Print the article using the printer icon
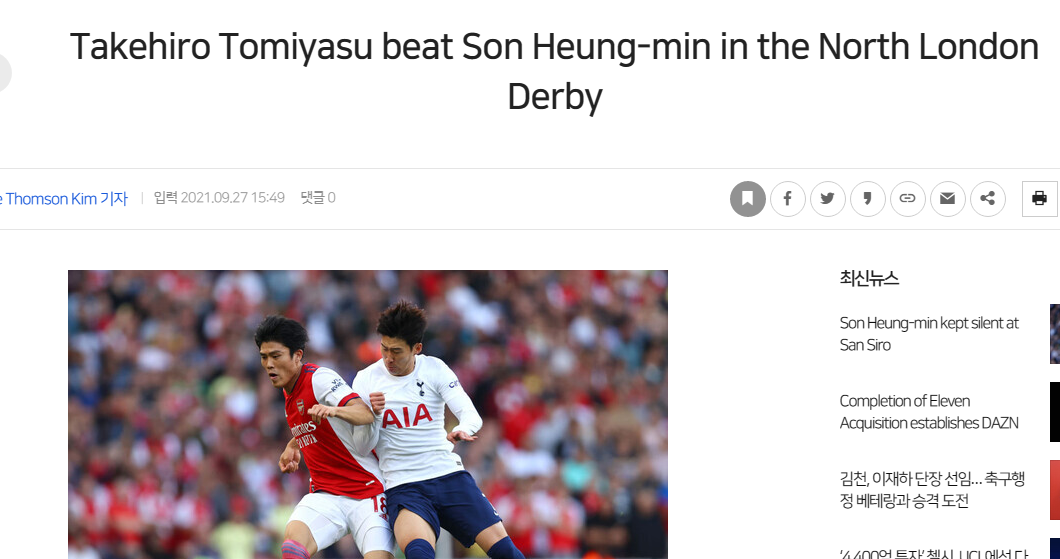This screenshot has height=559, width=1060. point(1040,199)
